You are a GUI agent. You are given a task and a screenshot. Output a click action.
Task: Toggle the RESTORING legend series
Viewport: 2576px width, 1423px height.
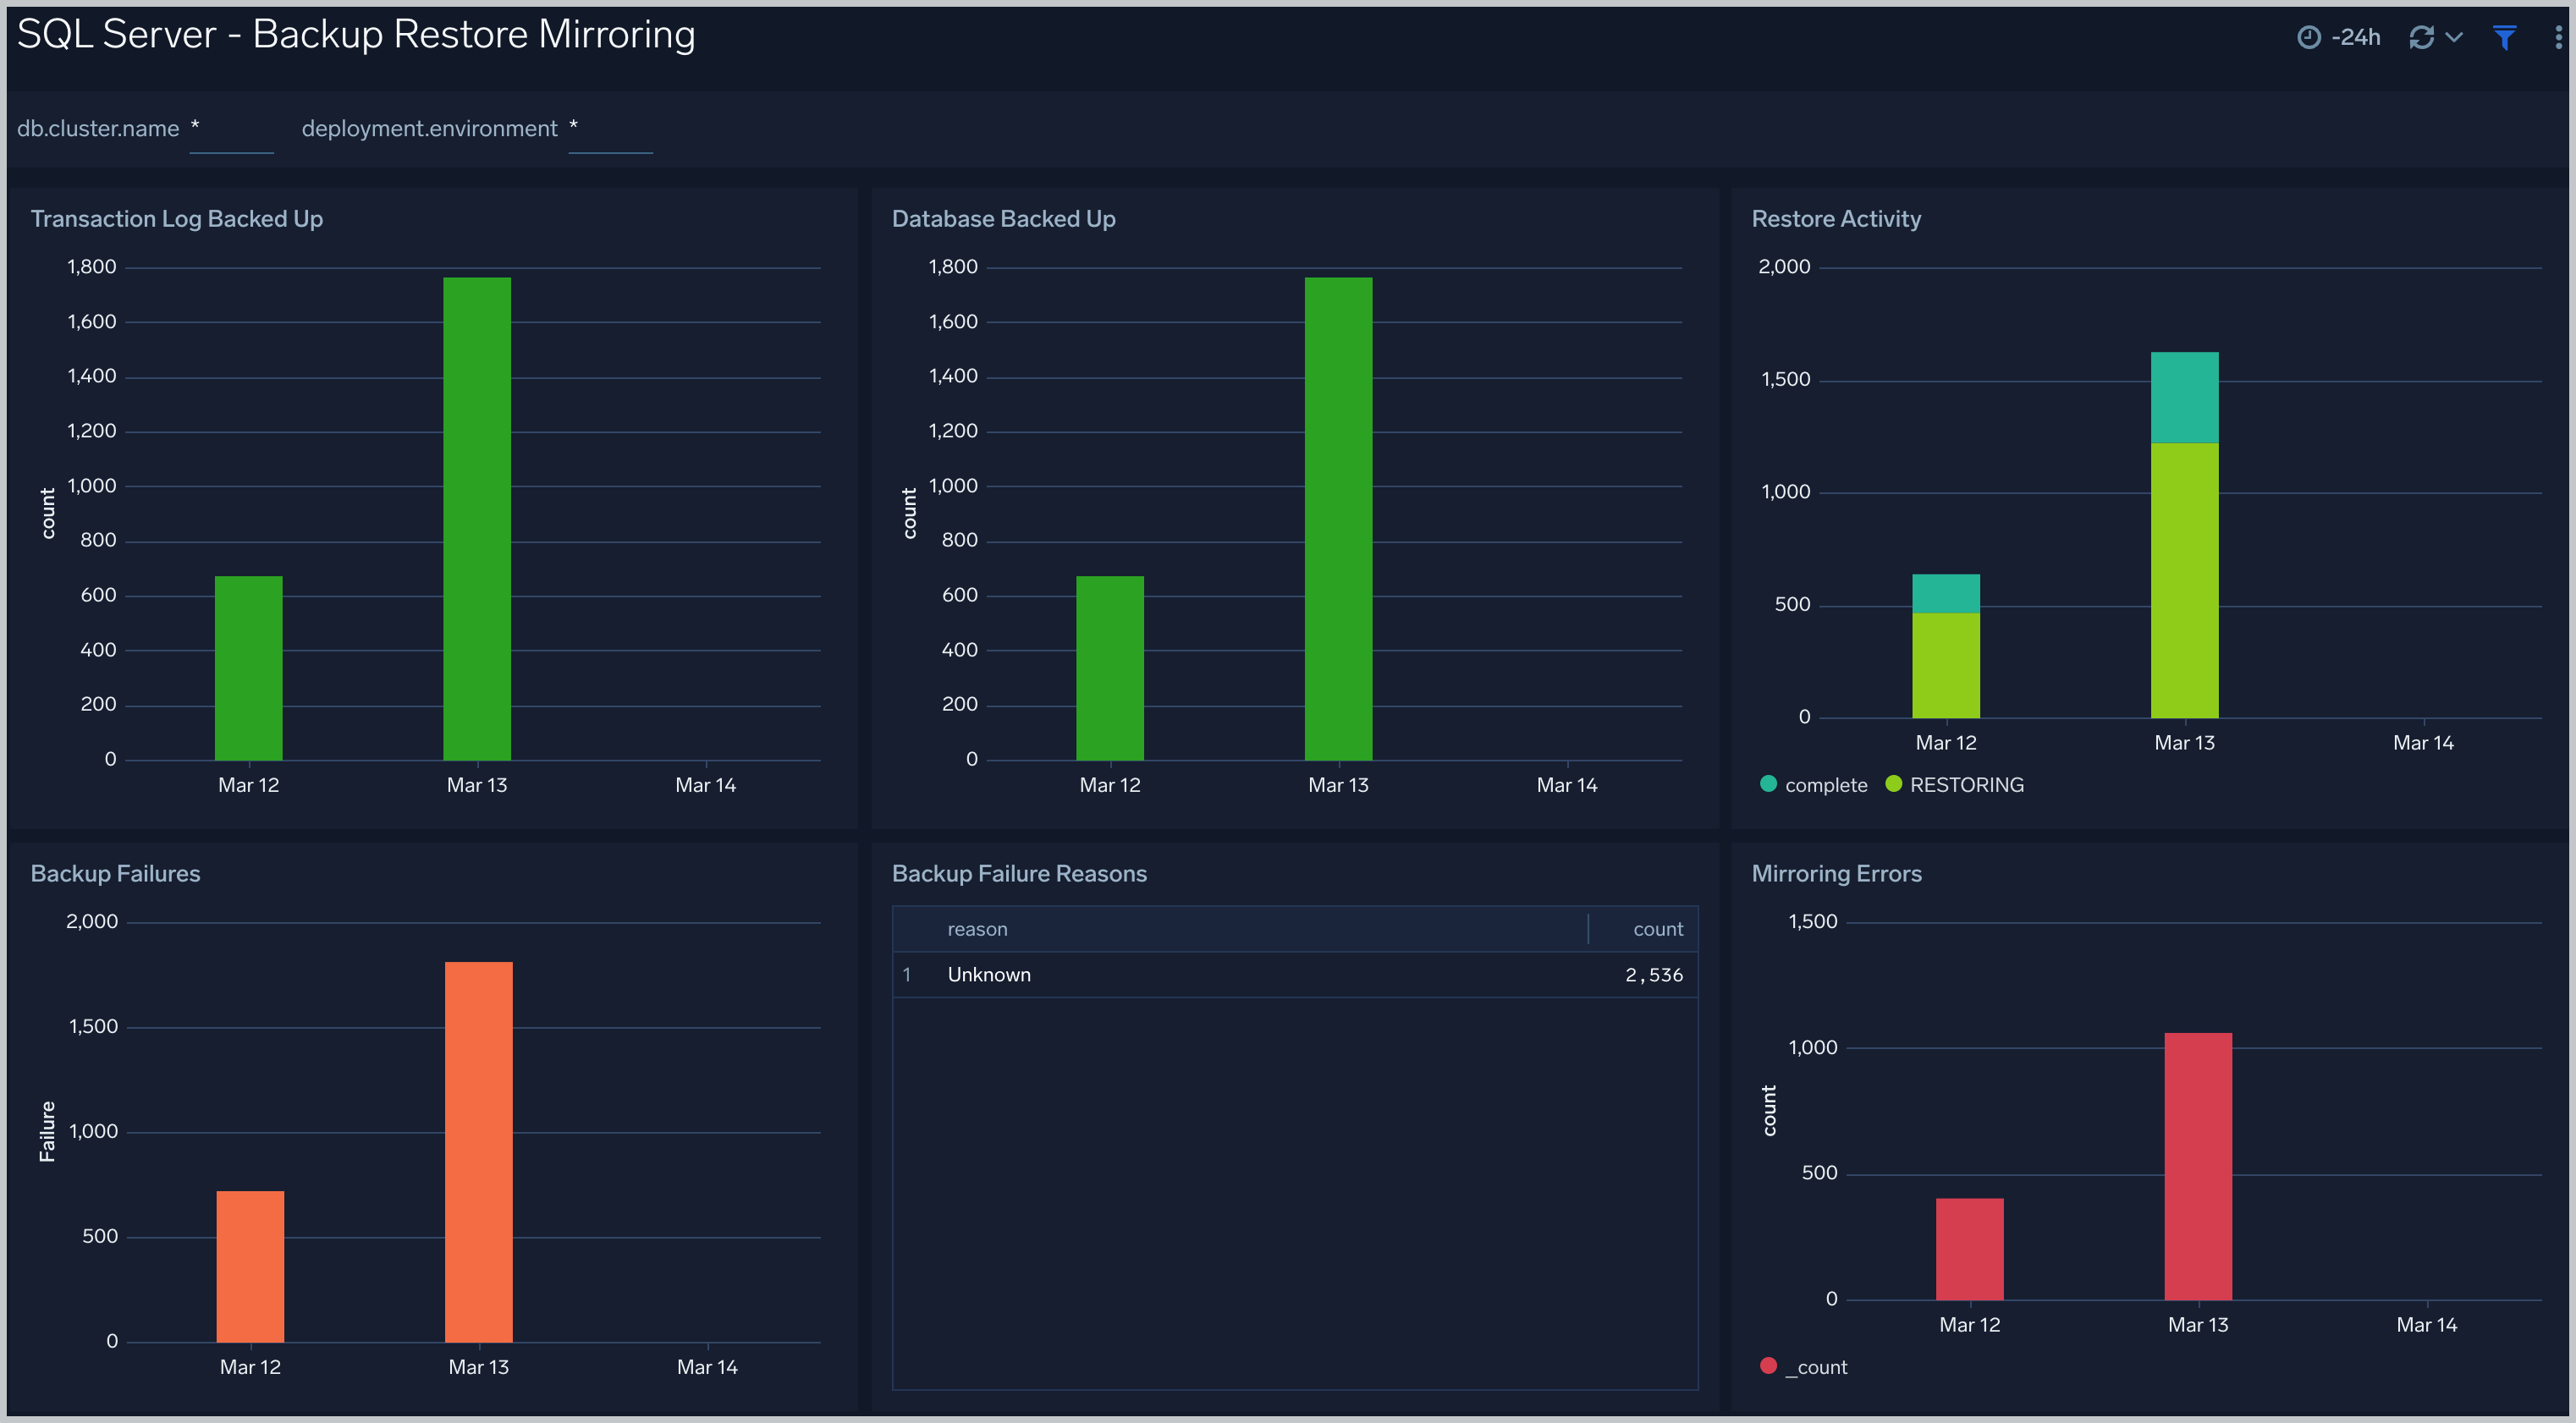tap(1954, 785)
